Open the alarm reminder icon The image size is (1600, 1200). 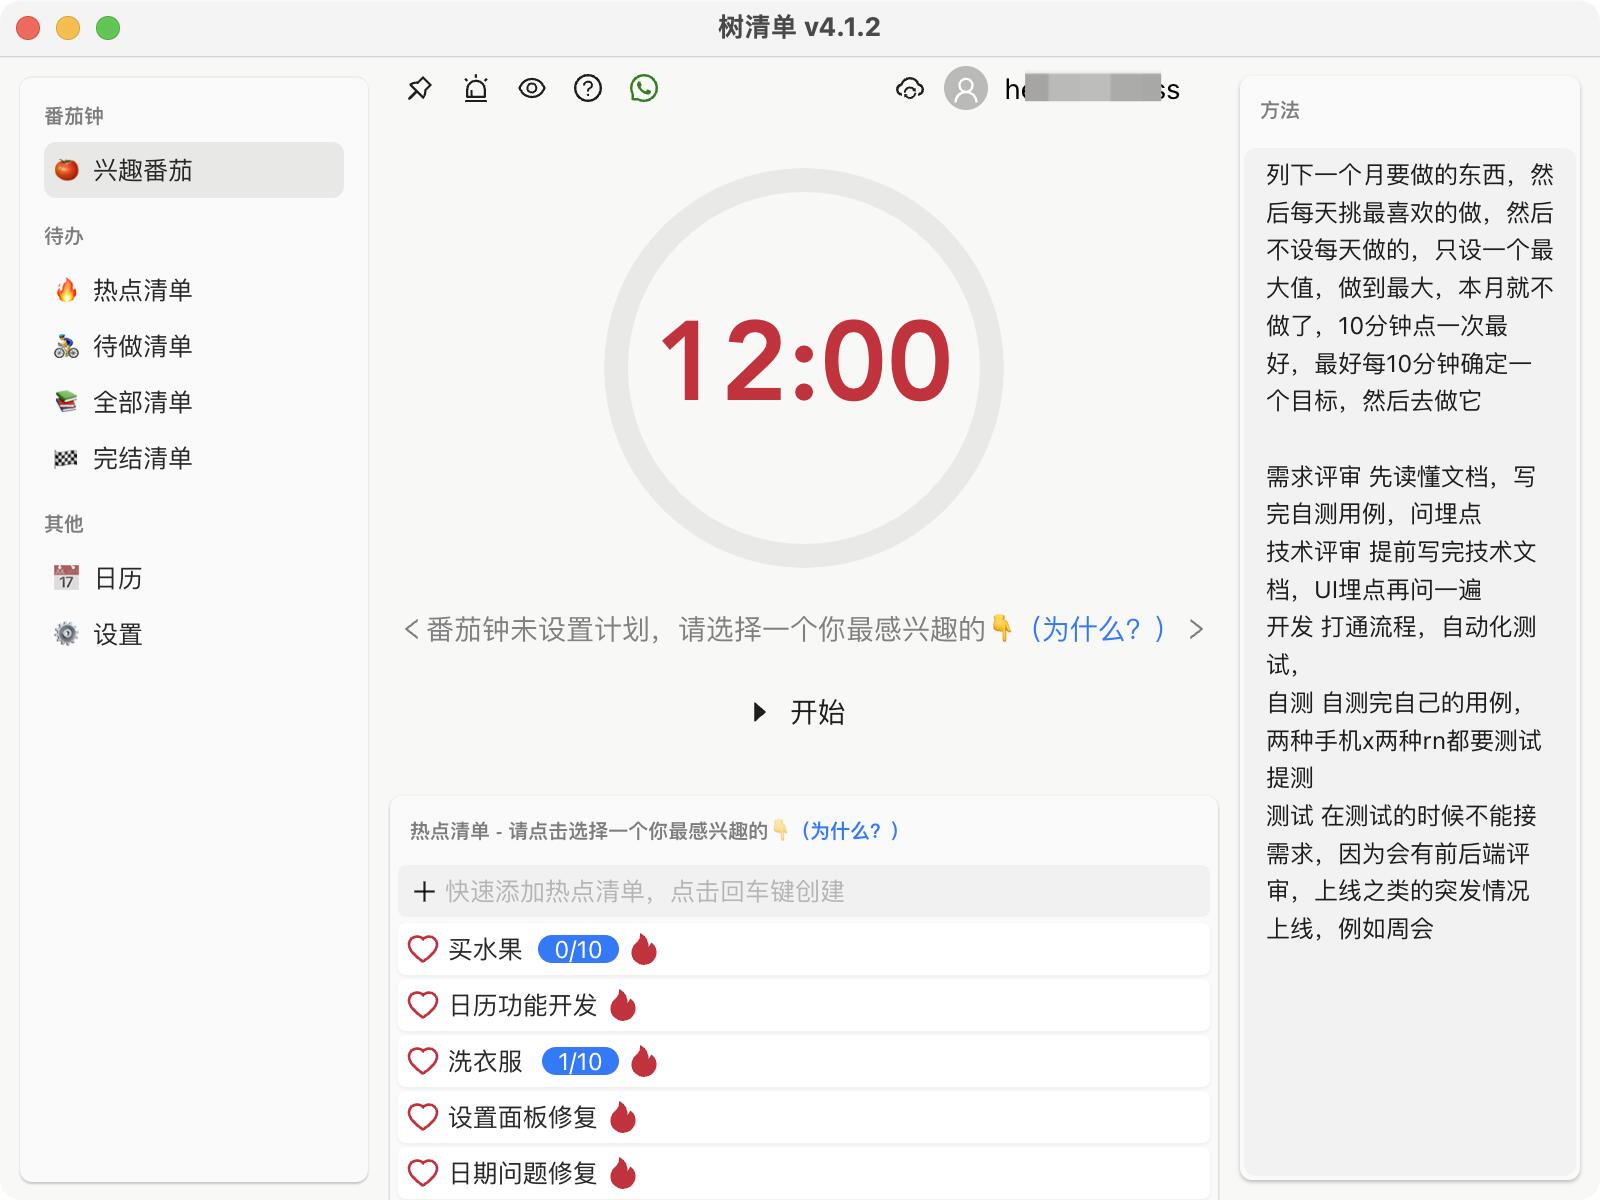coord(476,89)
